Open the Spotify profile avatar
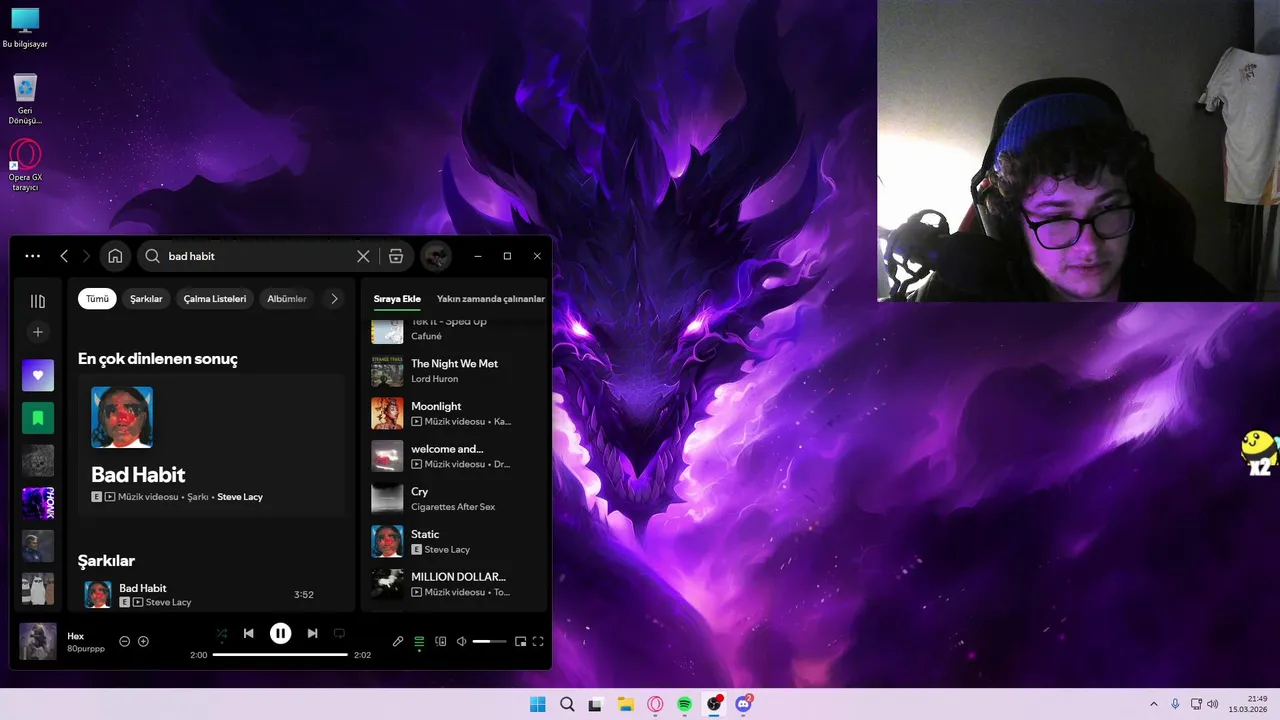The width and height of the screenshot is (1280, 720). 435,256
